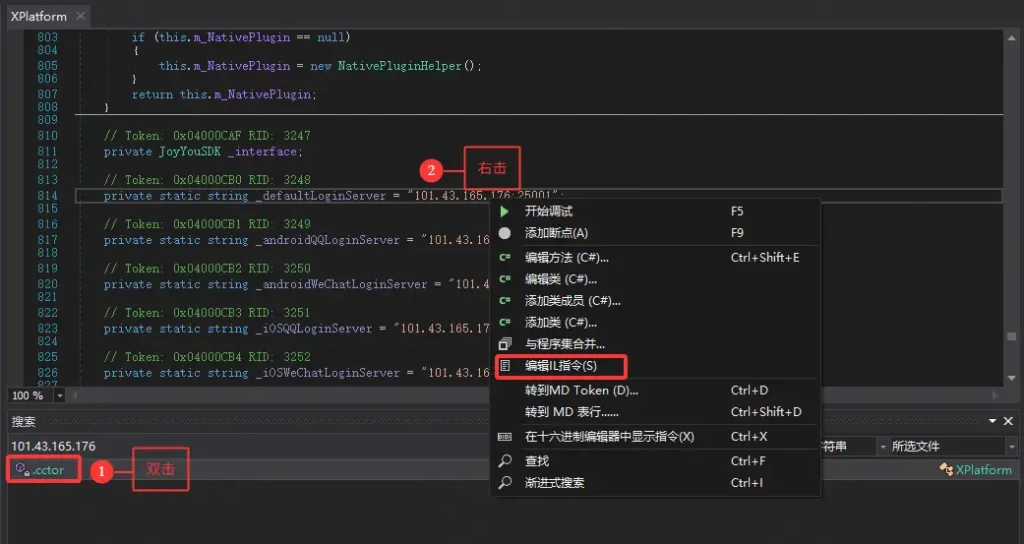Choose Edit Class (编辑类 C#) entry
The image size is (1024, 544).
(655, 280)
